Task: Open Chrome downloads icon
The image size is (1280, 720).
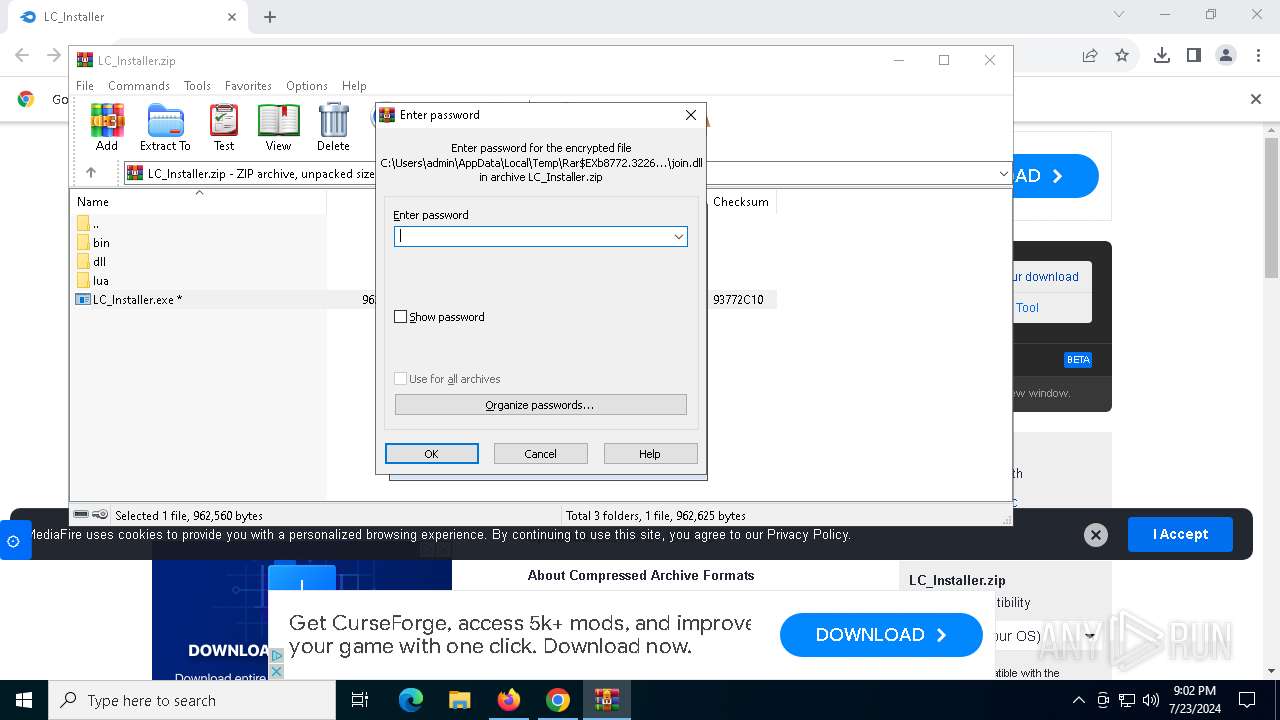Action: [x=1162, y=56]
